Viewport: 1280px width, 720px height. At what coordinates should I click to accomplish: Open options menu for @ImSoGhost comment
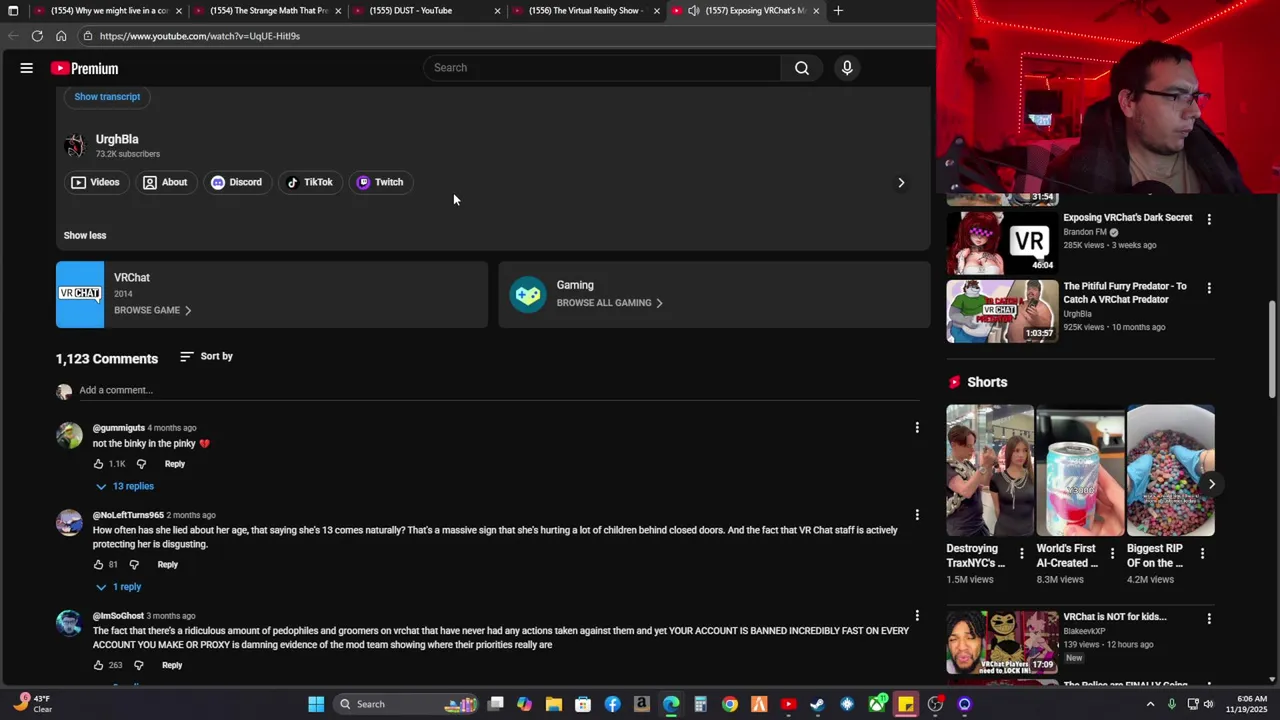[917, 616]
